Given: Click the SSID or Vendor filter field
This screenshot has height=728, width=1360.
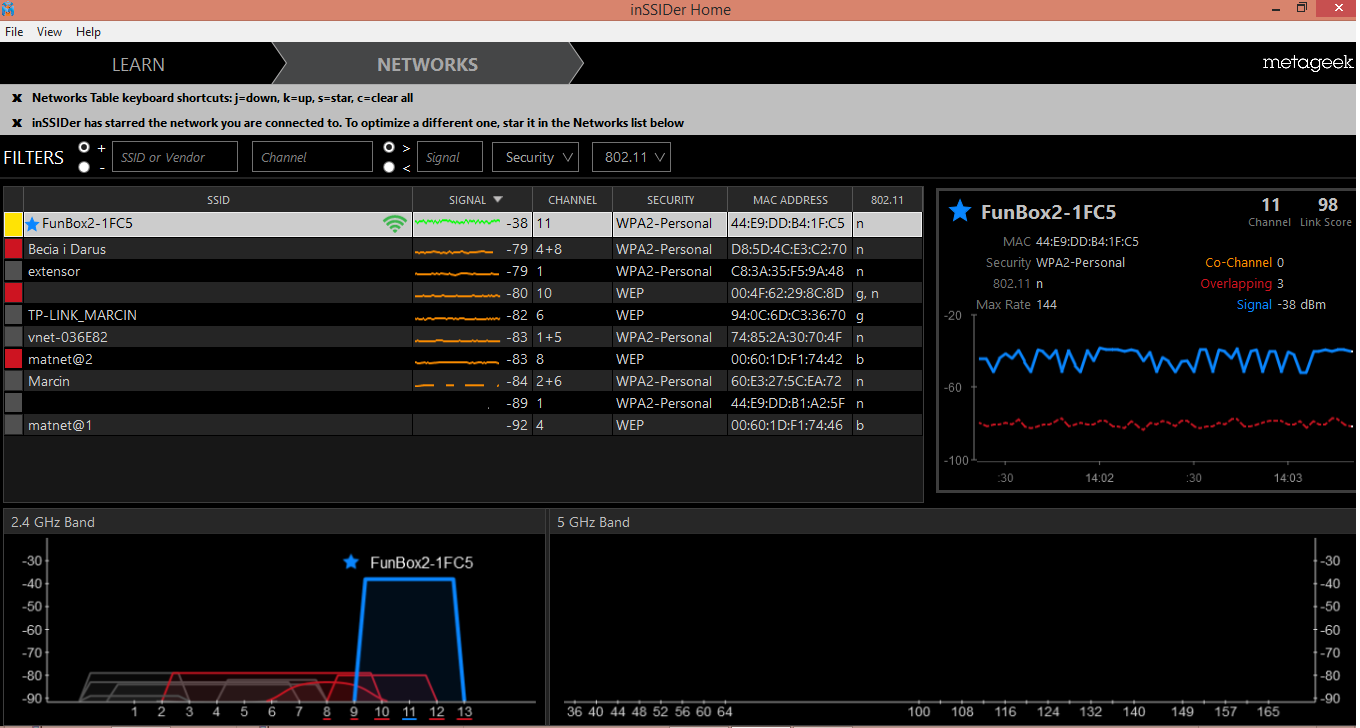Looking at the screenshot, I should pos(175,157).
